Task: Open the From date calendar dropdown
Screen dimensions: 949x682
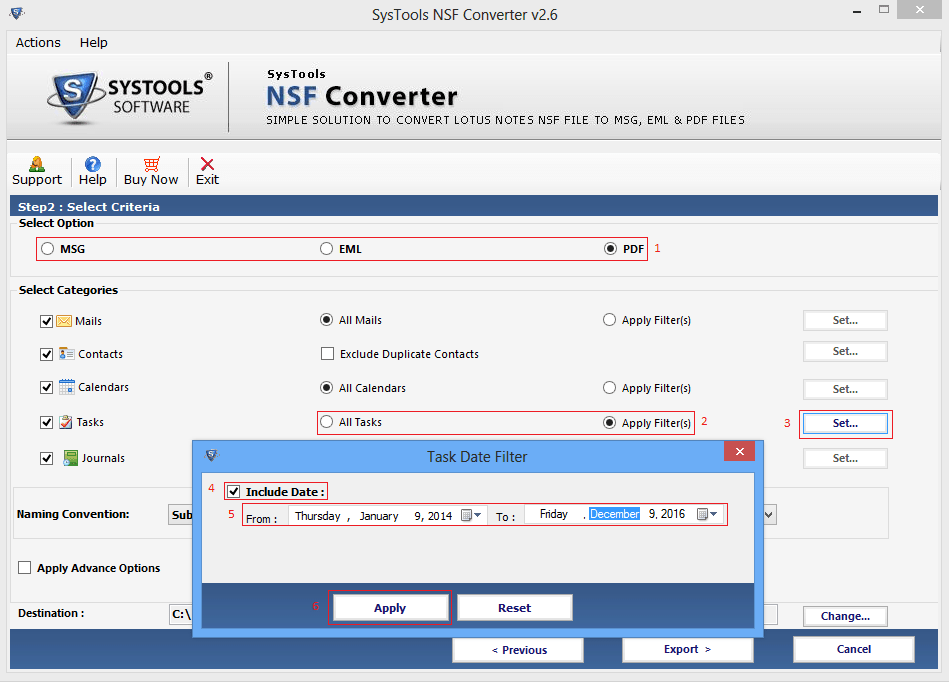Action: click(471, 515)
